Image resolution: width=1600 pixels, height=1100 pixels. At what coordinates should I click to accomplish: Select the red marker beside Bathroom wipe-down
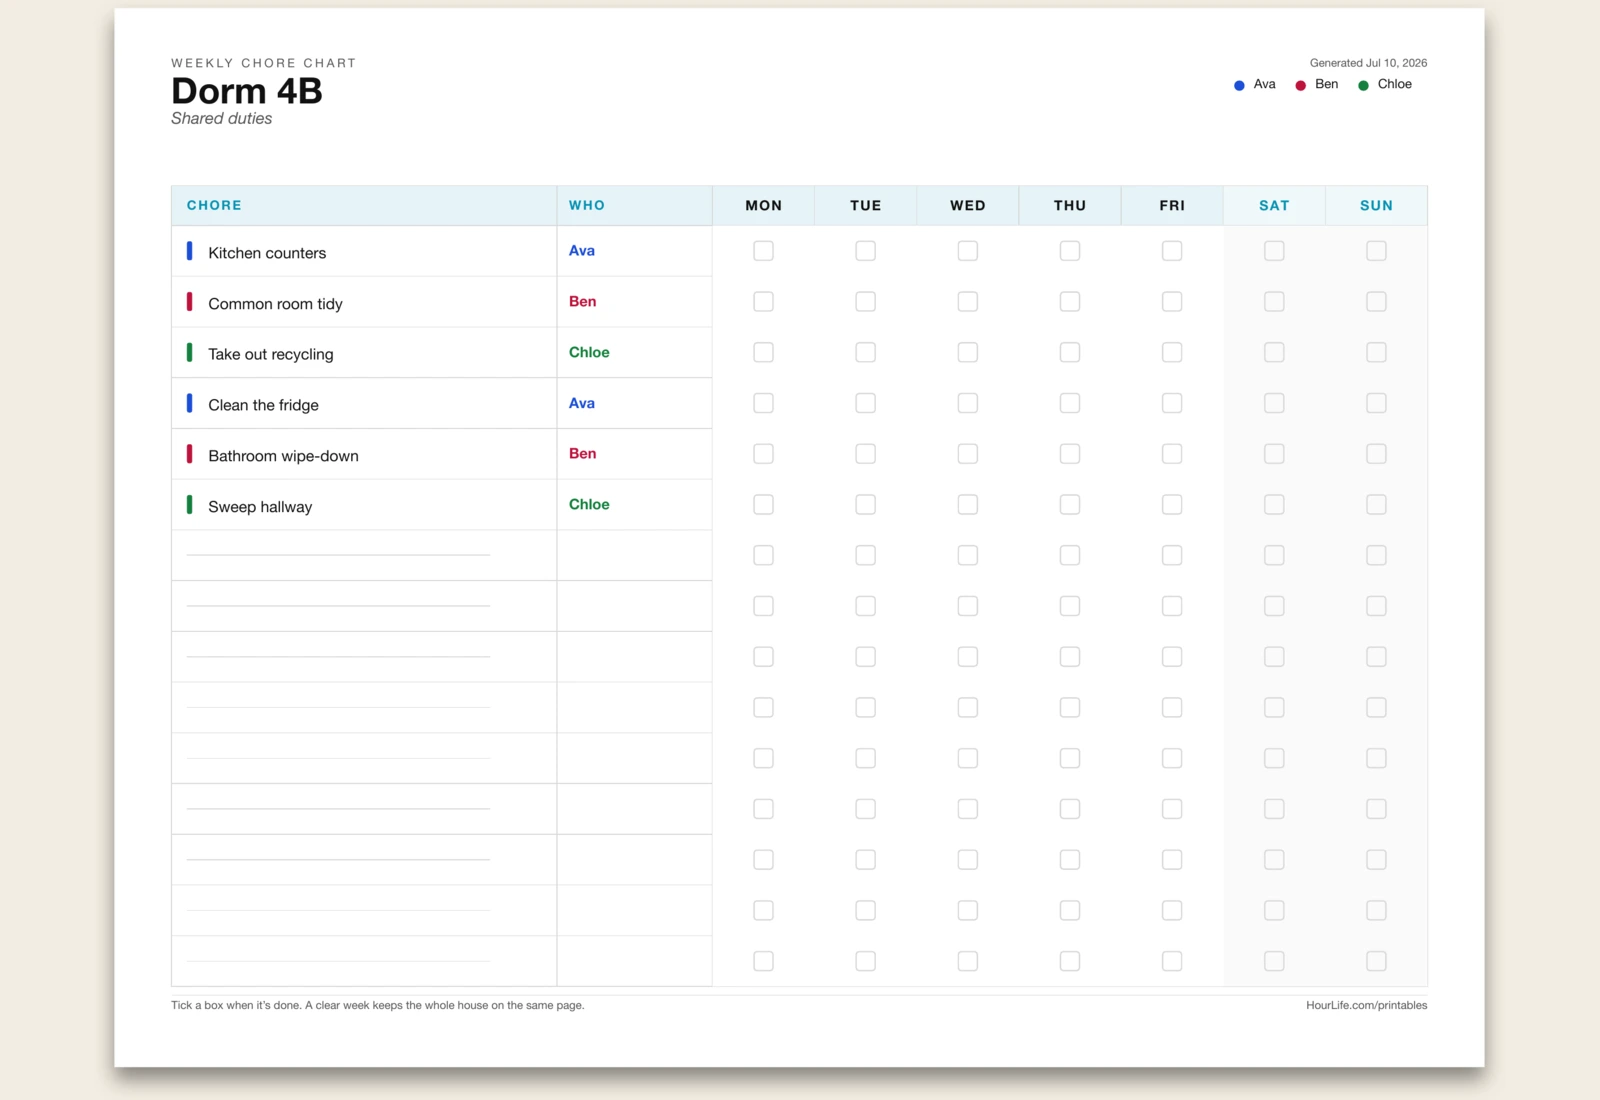coord(189,454)
